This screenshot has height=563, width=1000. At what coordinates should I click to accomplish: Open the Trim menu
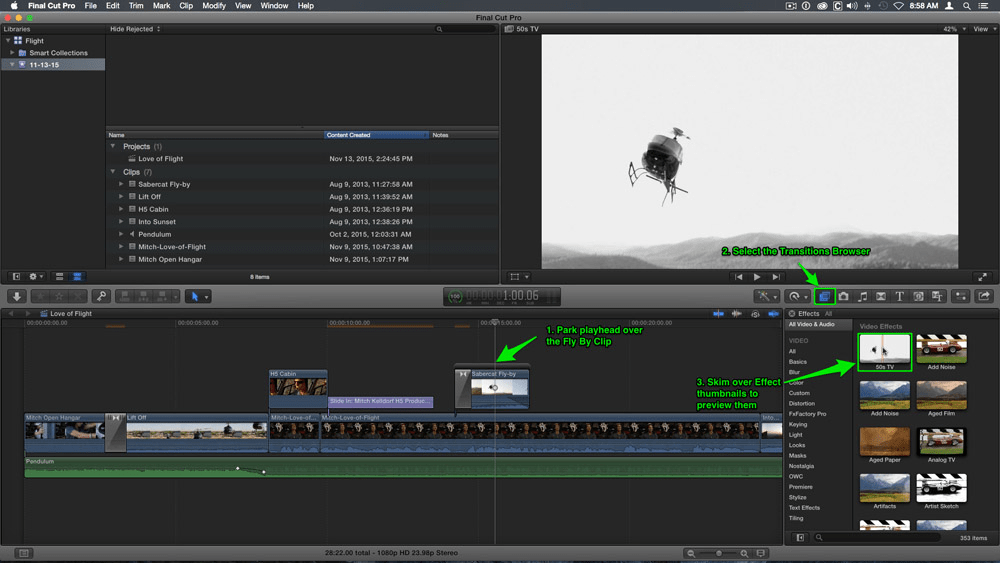[x=136, y=6]
